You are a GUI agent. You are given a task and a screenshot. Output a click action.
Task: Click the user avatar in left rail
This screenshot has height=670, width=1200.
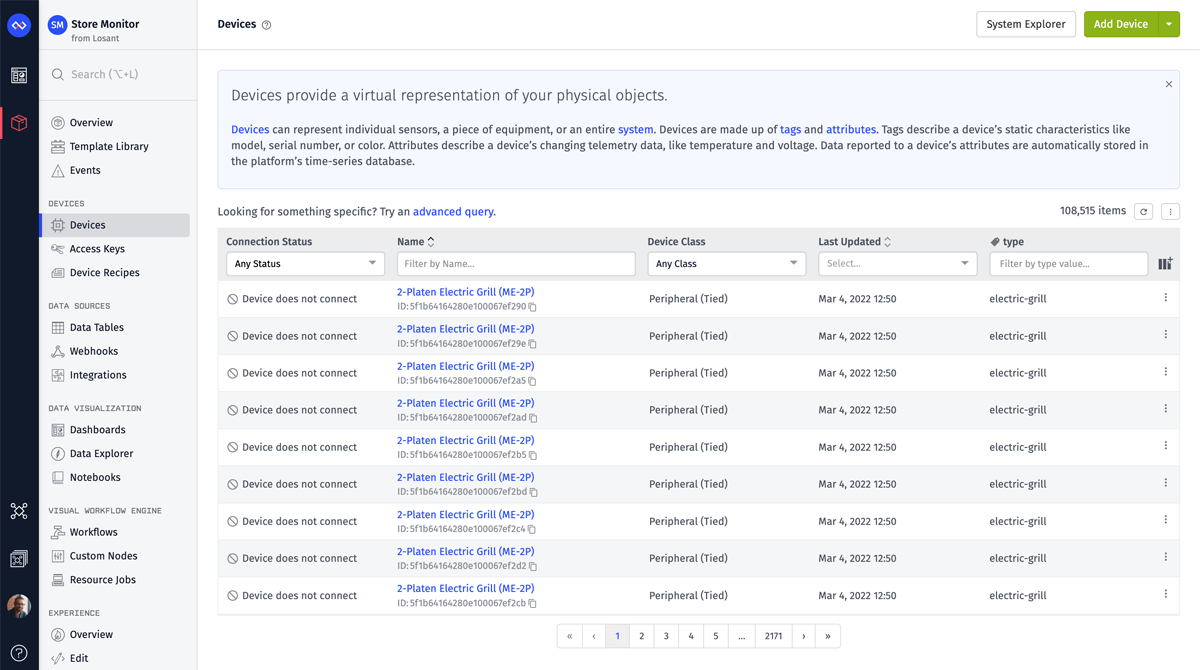[x=19, y=605]
